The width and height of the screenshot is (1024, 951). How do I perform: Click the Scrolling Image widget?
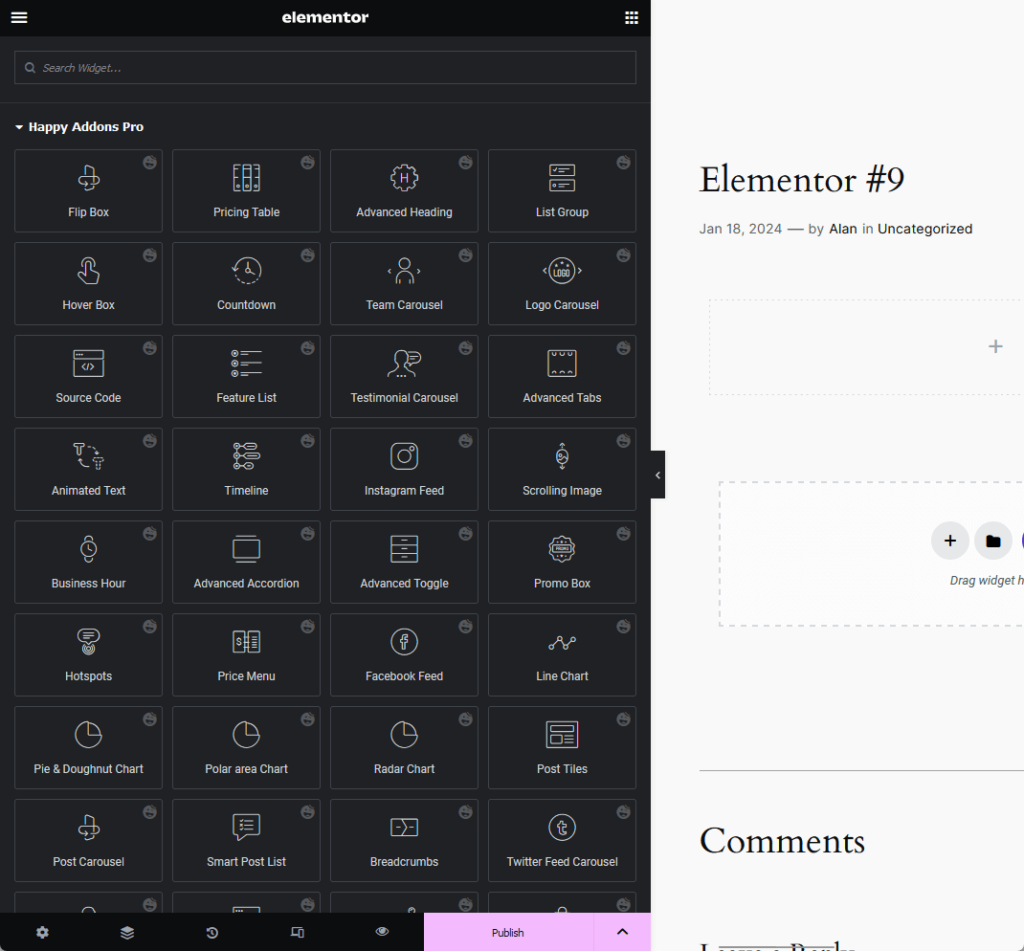[x=562, y=469]
